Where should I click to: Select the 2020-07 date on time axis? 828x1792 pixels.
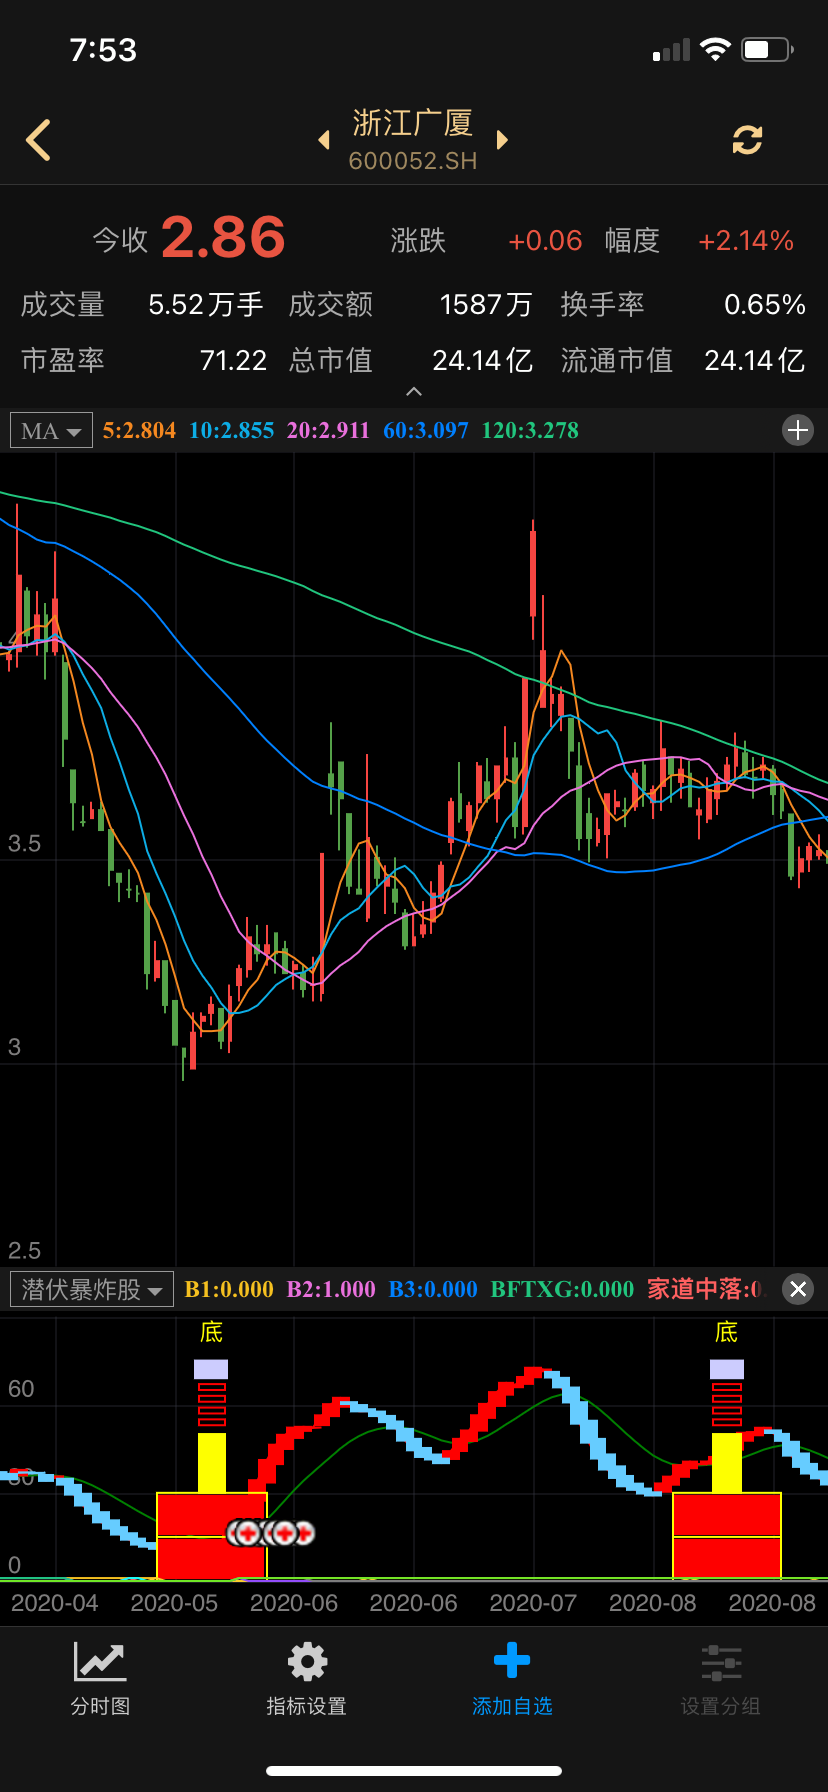point(533,1603)
